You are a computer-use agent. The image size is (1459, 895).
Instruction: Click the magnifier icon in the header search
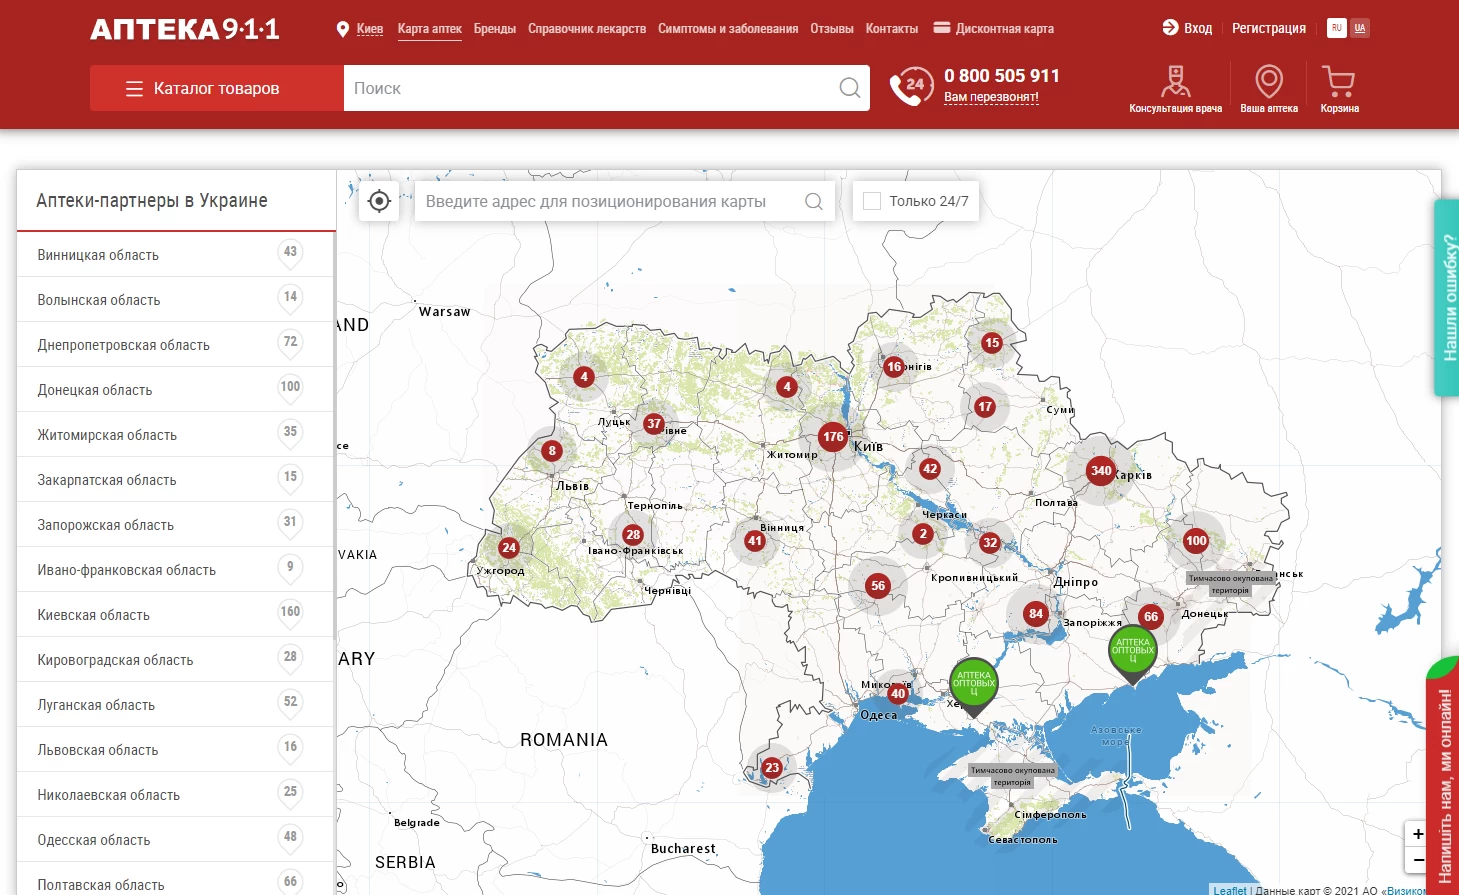click(850, 88)
